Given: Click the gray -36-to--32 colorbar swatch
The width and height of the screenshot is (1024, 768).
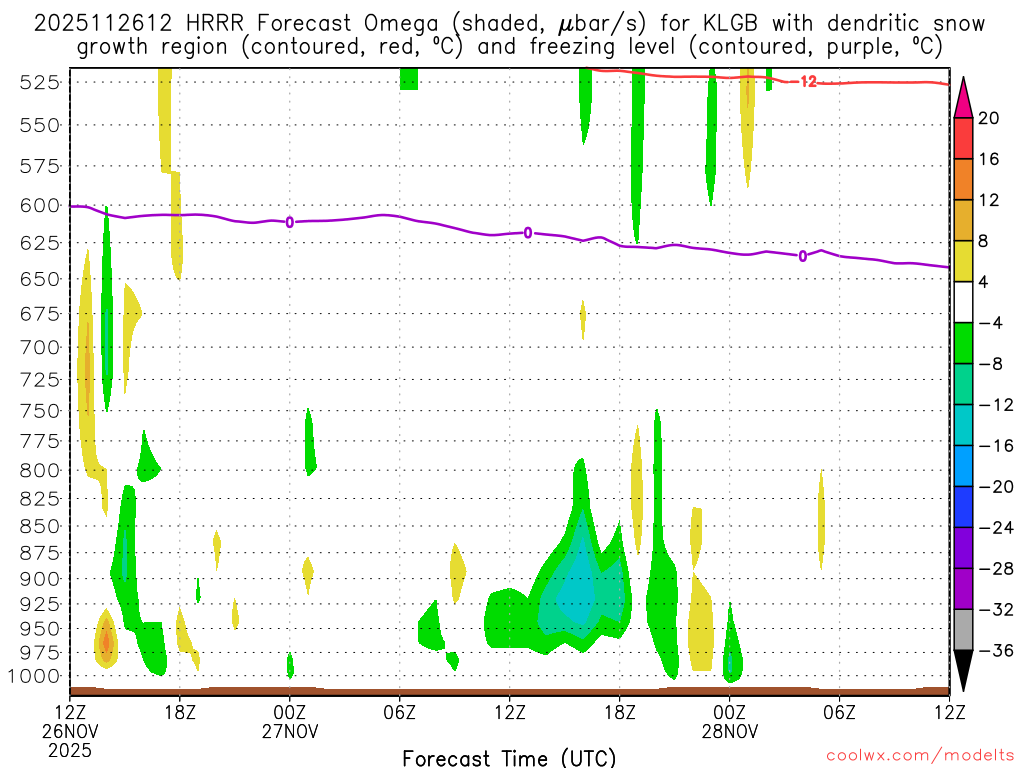Looking at the screenshot, I should click(963, 630).
